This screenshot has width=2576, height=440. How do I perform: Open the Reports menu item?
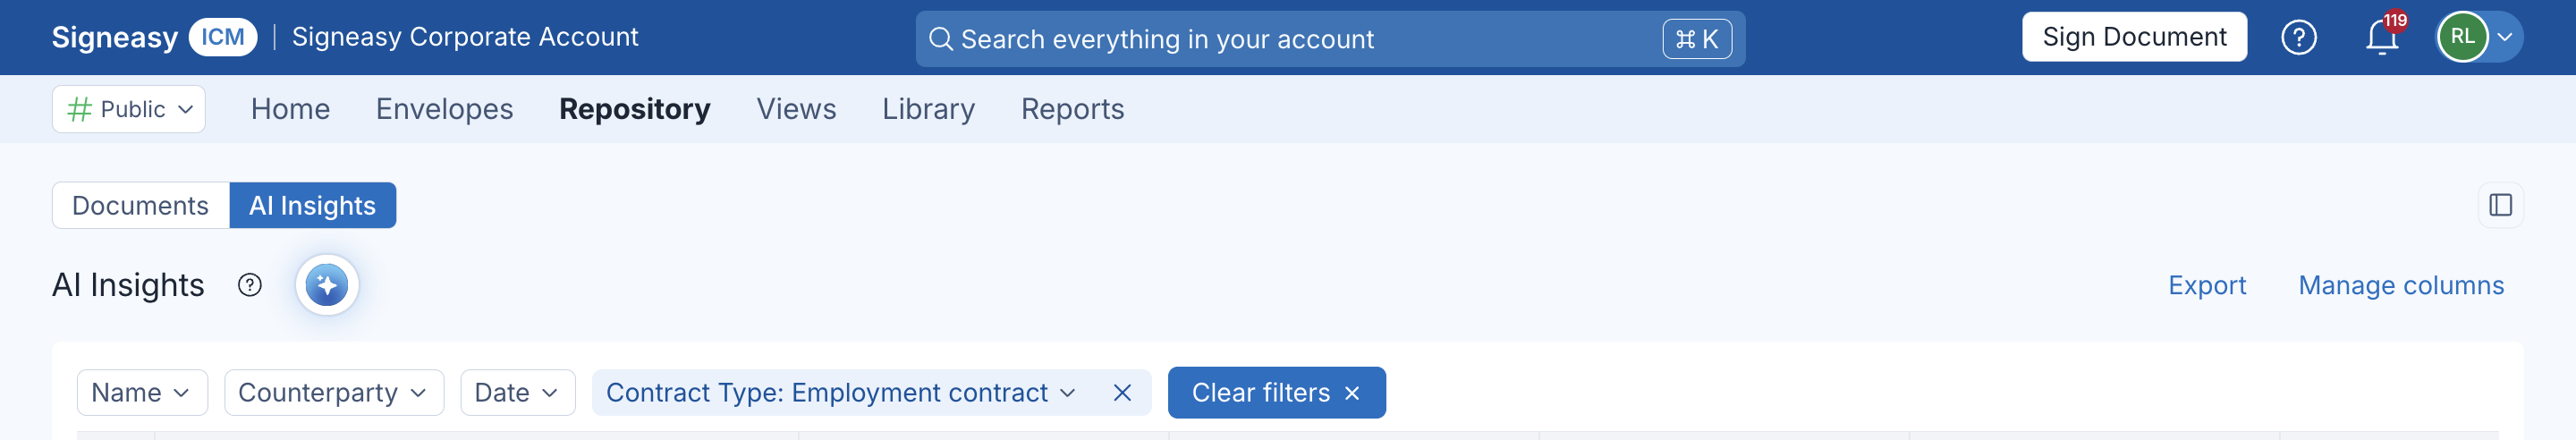coord(1072,109)
